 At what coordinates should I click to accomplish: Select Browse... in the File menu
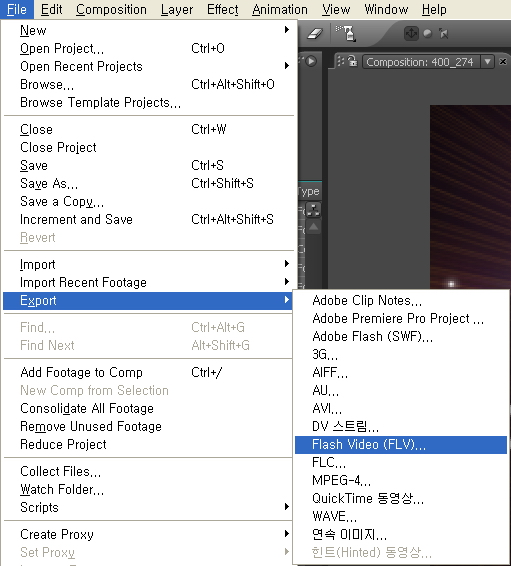148,84
